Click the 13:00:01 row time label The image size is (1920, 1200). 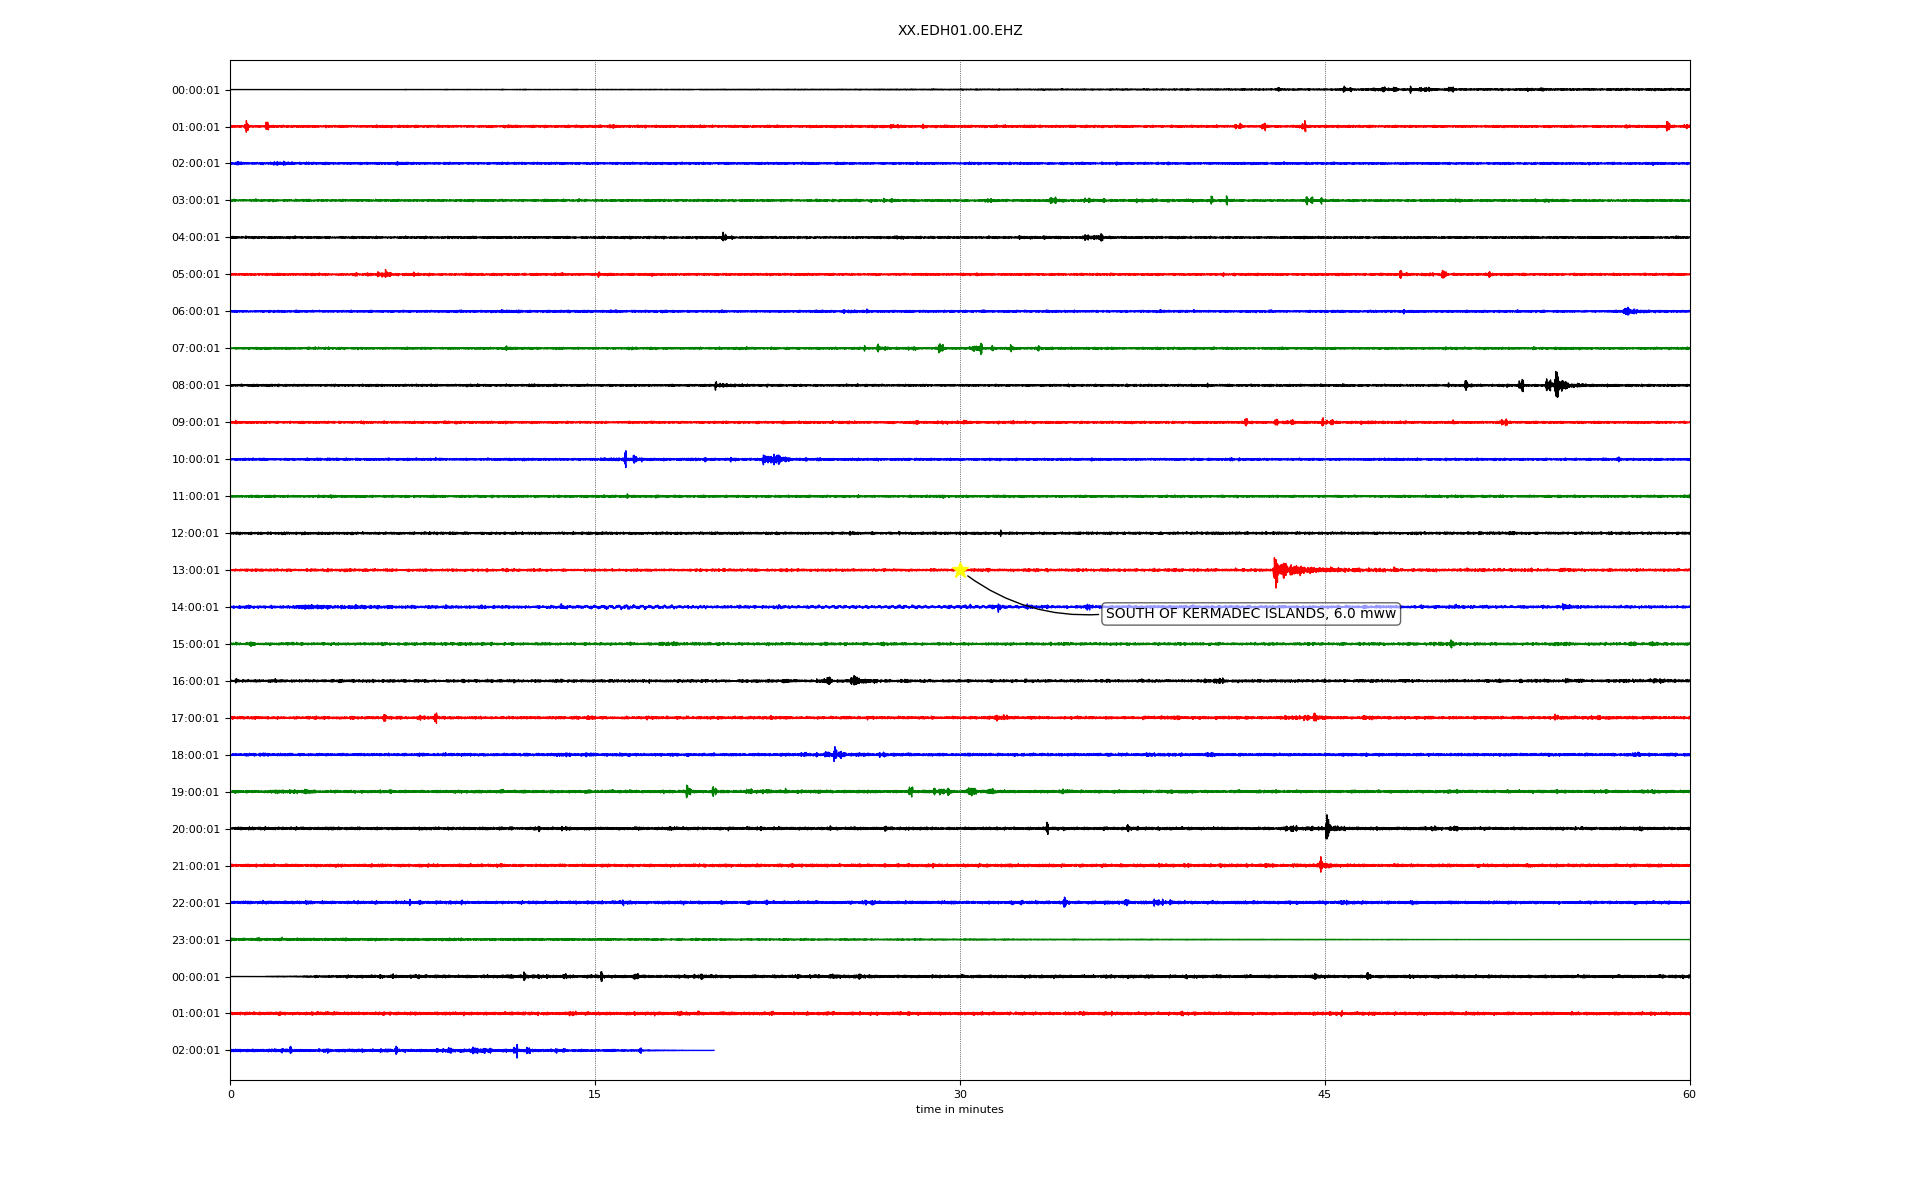195,571
